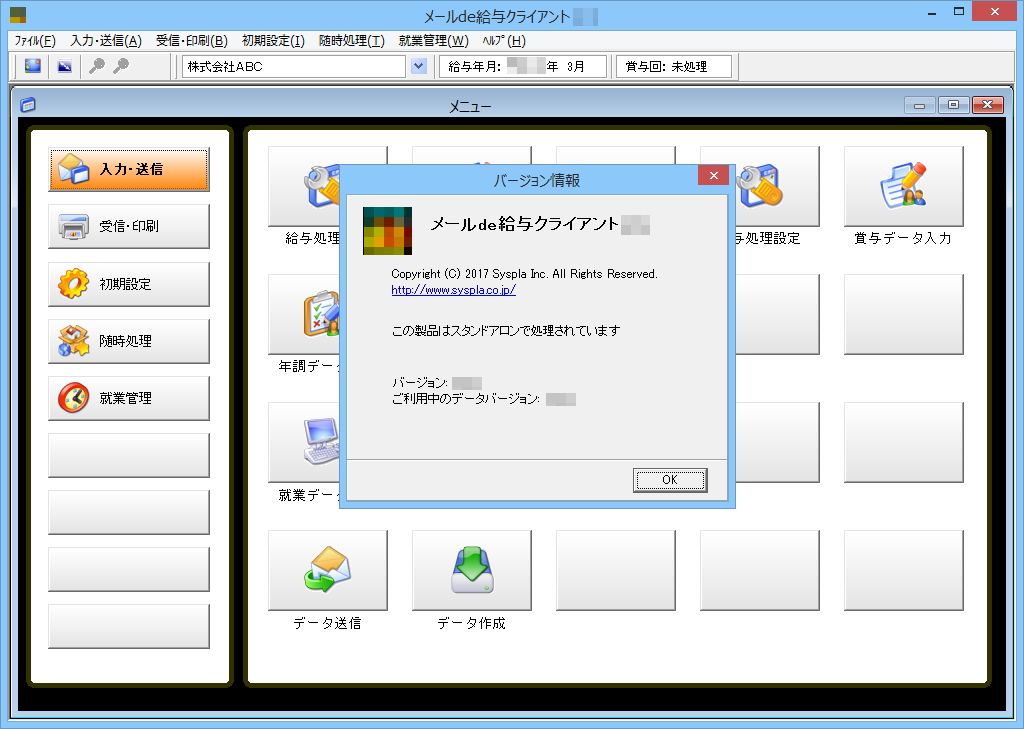This screenshot has height=729, width=1024.
Task: Click the first key icon in toolbar
Action: (x=97, y=66)
